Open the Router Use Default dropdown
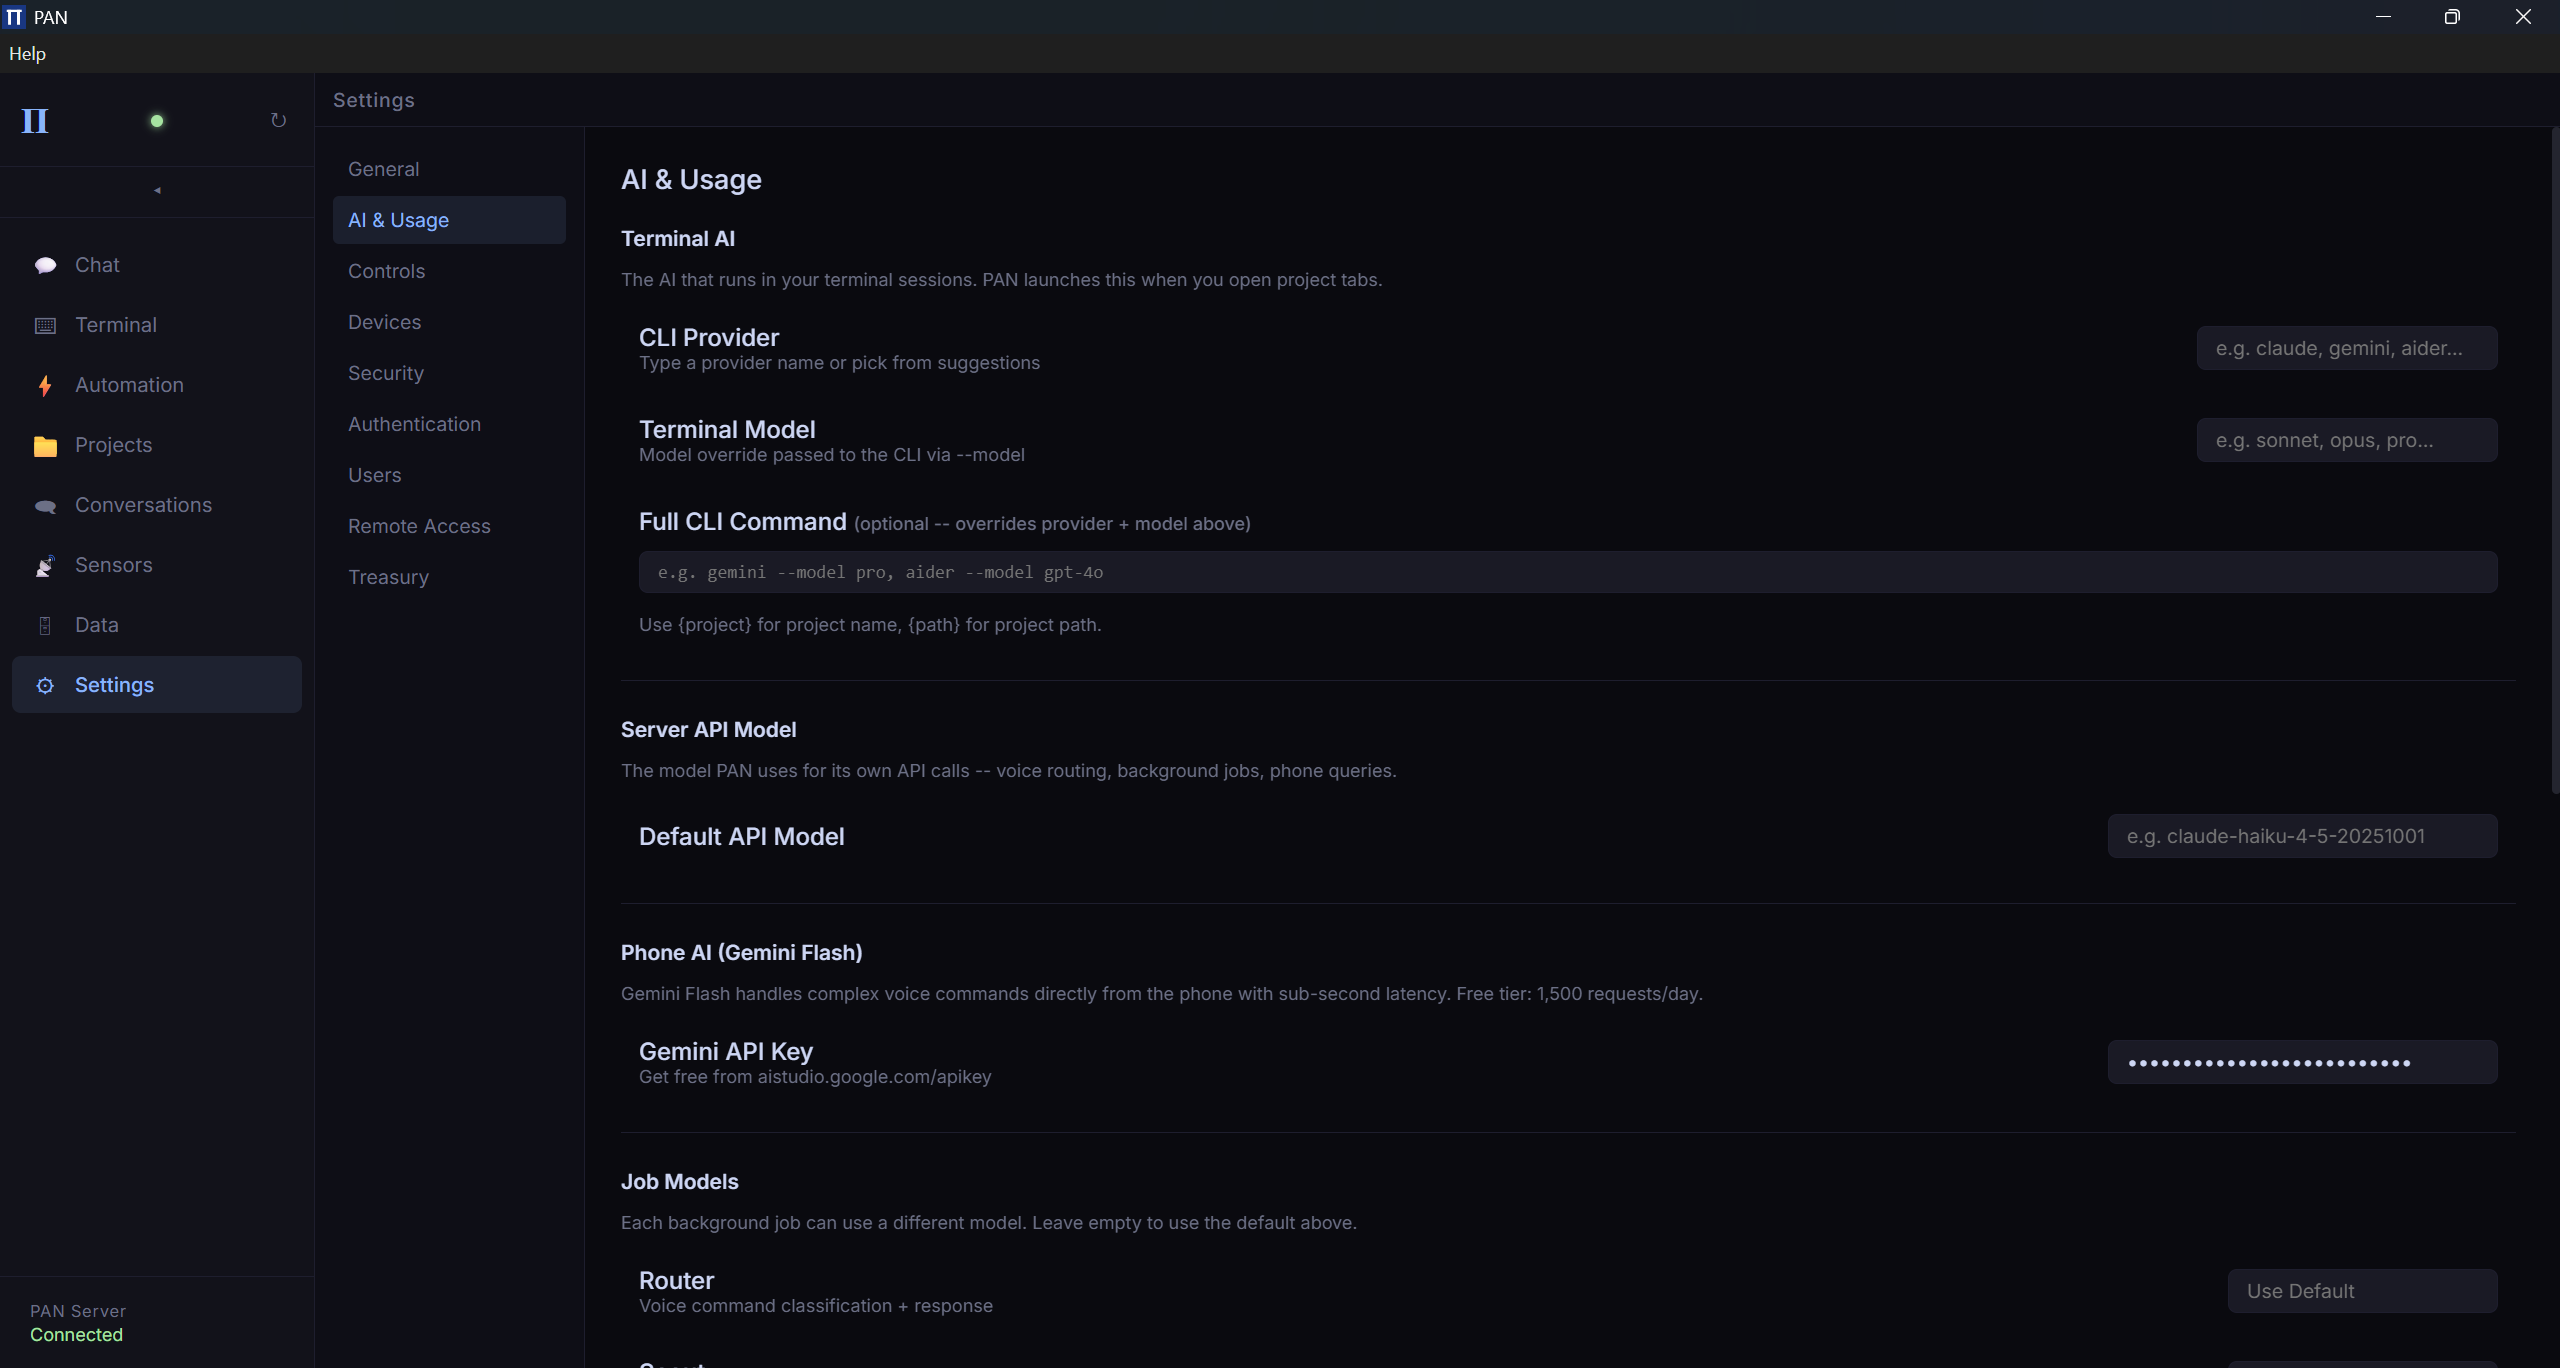The width and height of the screenshot is (2560, 1368). click(2361, 1291)
